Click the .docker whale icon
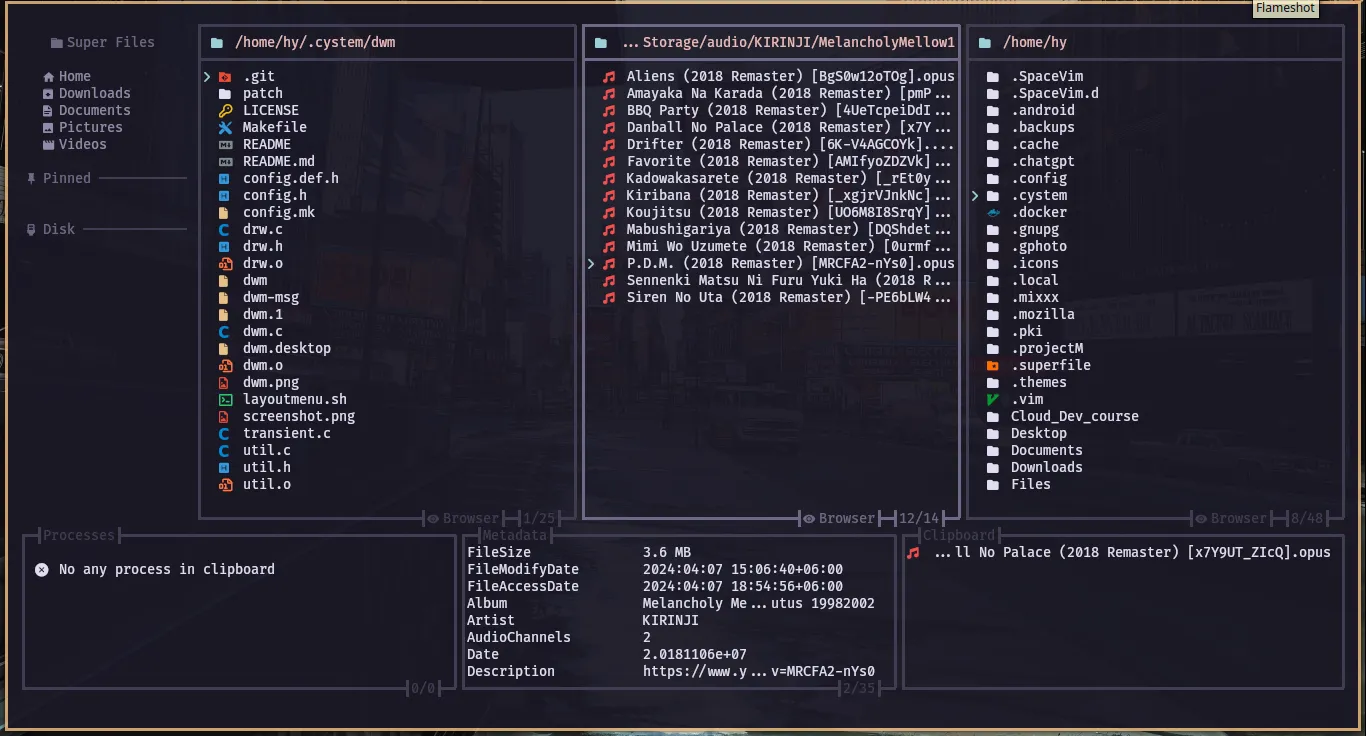 pos(993,213)
